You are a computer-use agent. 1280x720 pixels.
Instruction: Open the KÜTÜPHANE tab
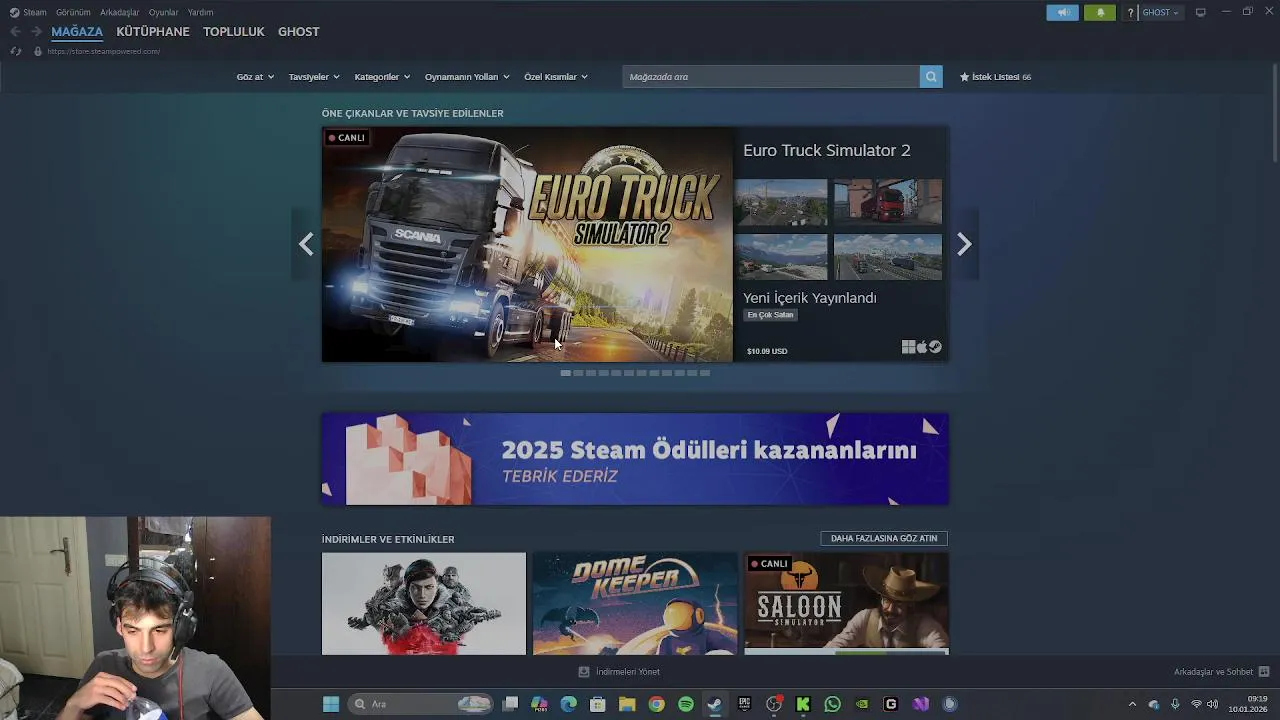pyautogui.click(x=153, y=32)
